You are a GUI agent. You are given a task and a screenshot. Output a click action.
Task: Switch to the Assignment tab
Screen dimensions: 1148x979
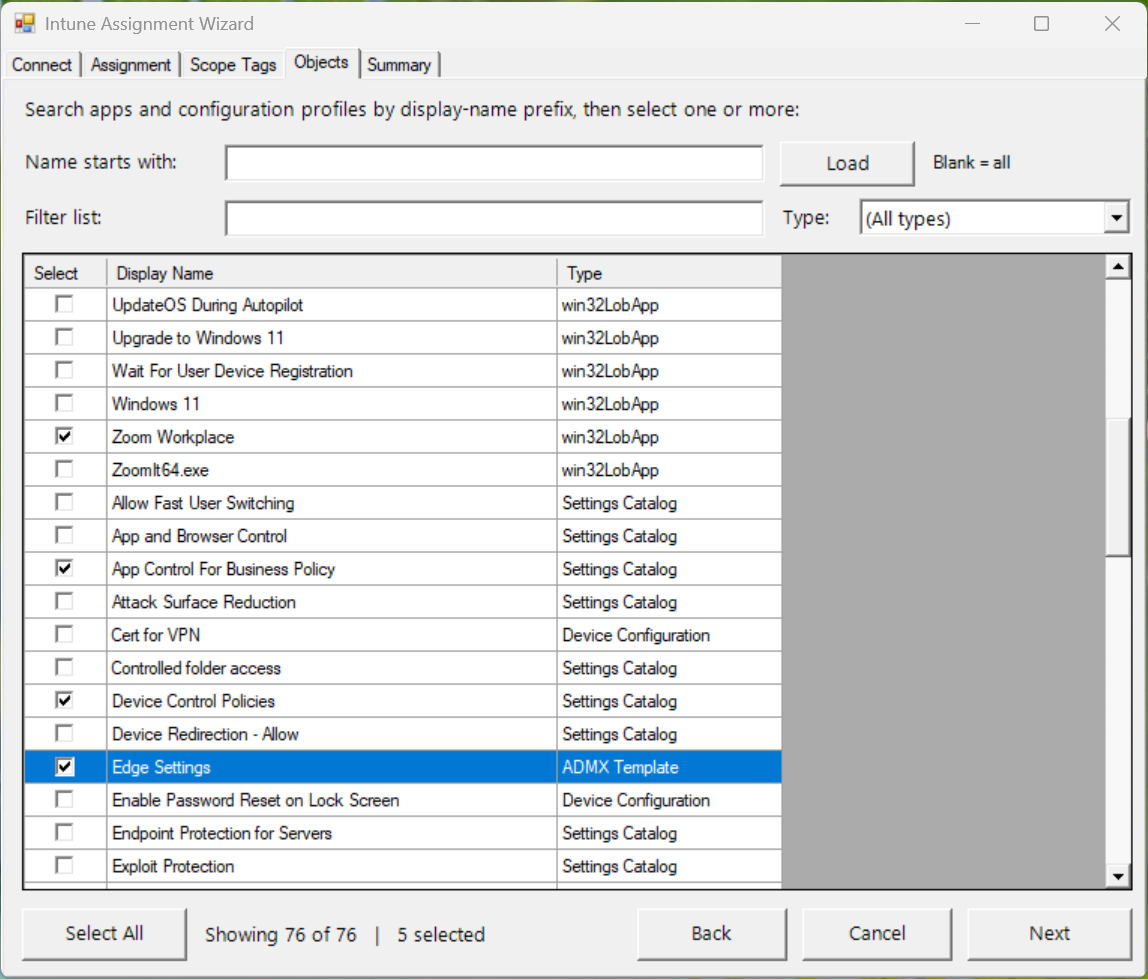[130, 64]
